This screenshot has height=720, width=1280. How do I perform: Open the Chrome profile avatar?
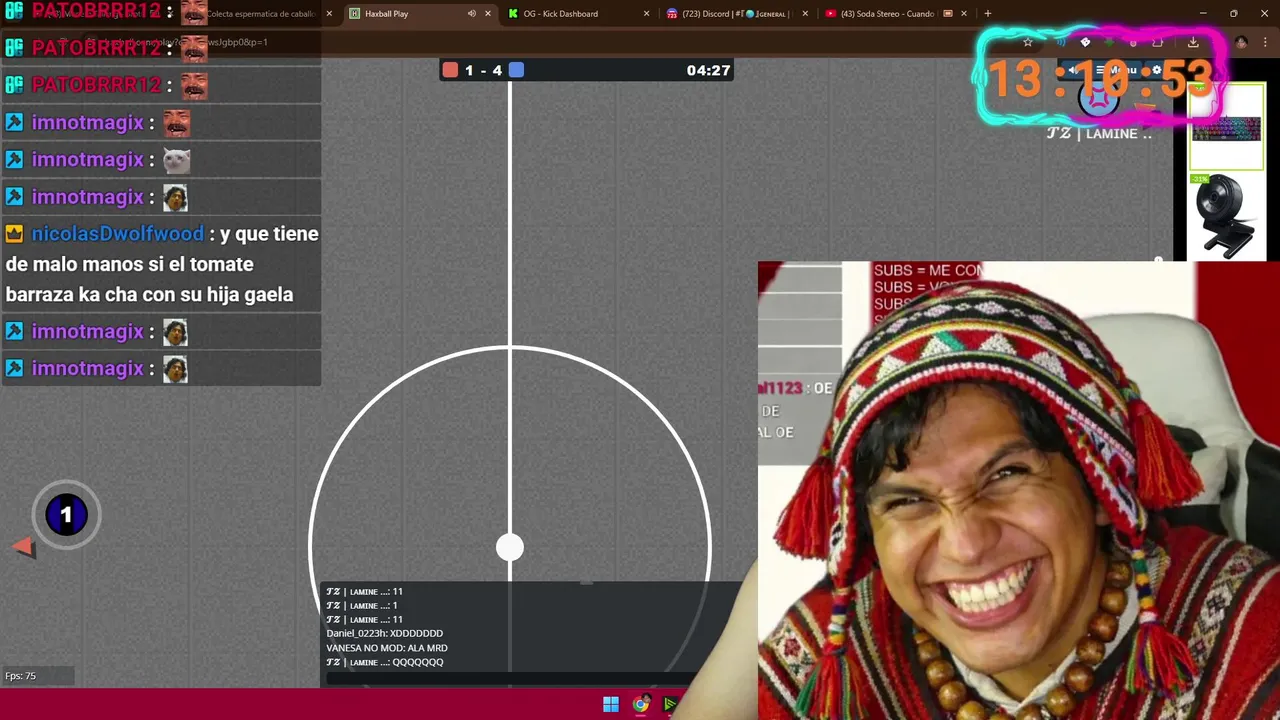[1241, 42]
